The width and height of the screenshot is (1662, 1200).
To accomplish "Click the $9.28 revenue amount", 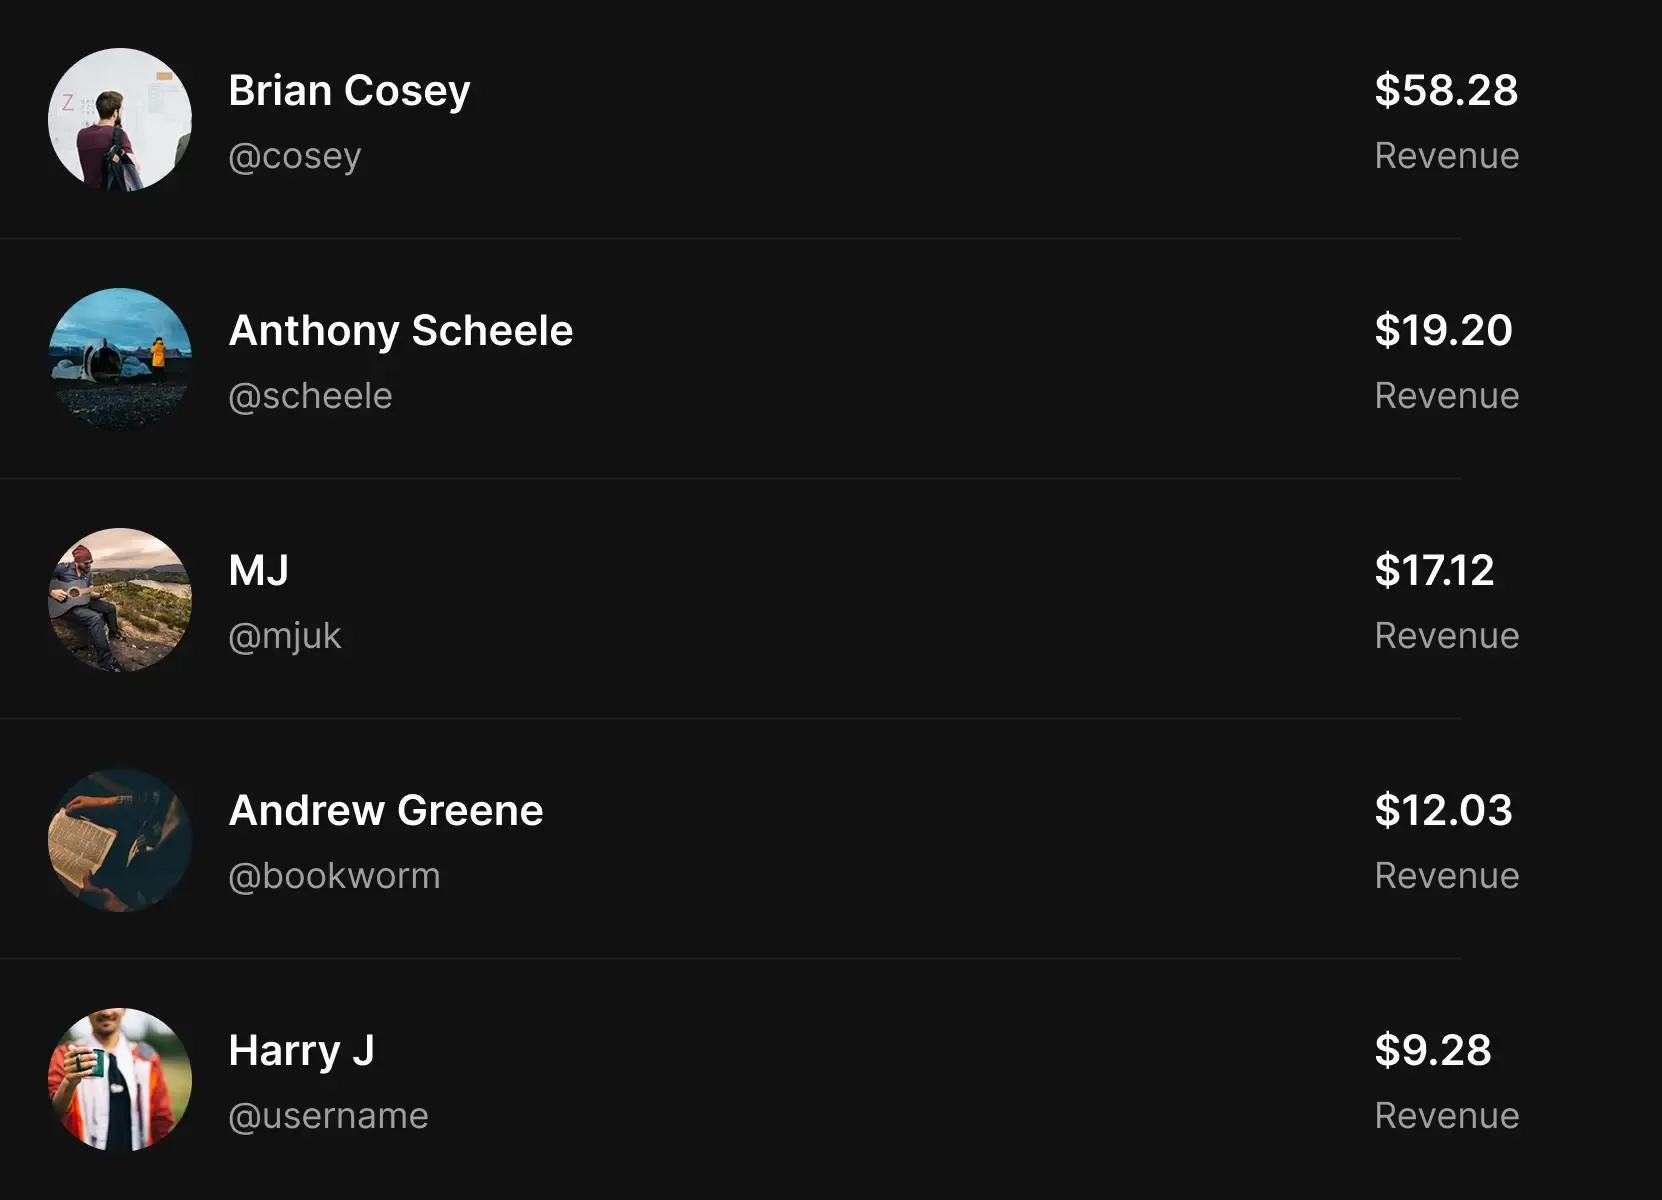I will 1432,1051.
